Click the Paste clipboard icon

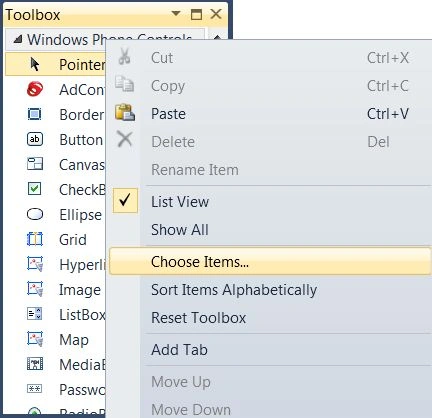click(x=125, y=112)
